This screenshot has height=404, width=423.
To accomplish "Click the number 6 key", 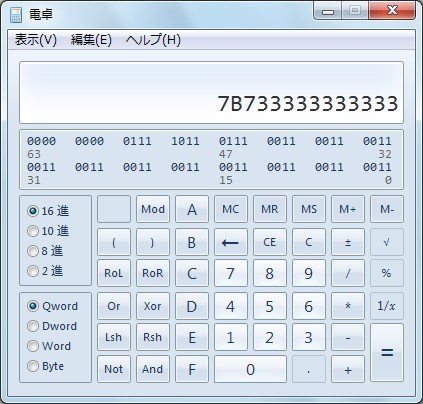I will click(x=309, y=306).
